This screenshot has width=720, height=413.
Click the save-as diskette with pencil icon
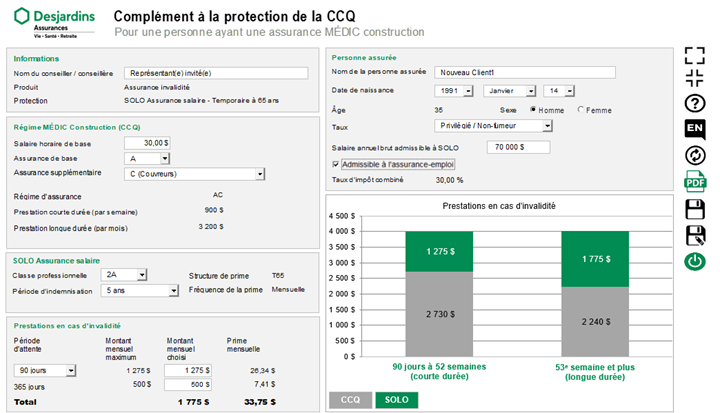[x=694, y=235]
